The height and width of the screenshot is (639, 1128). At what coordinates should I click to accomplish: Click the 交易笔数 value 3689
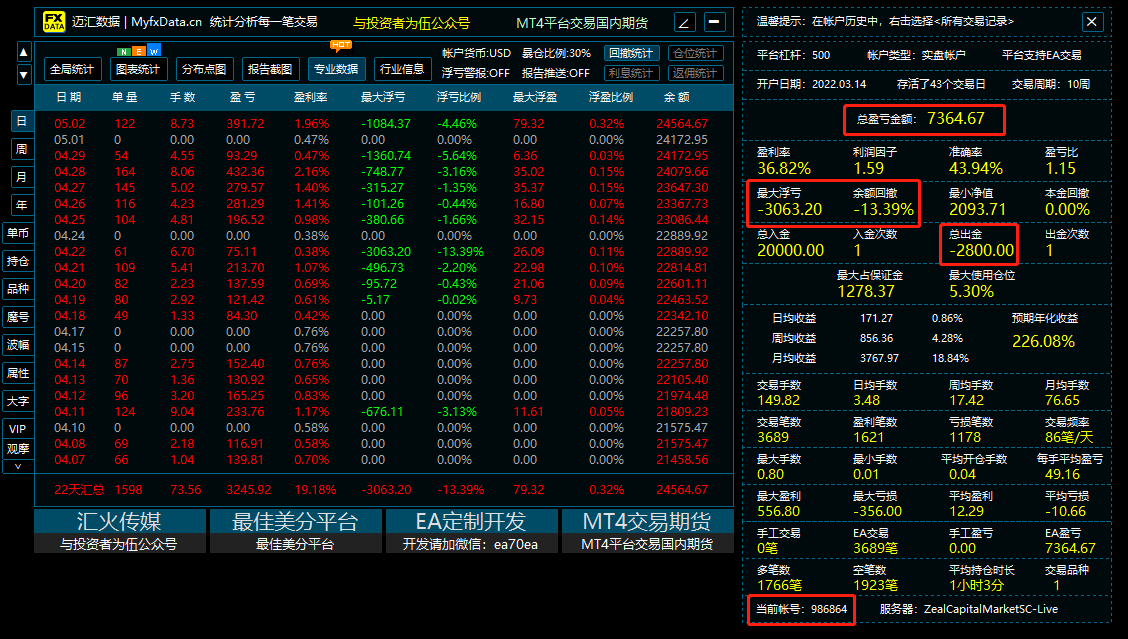[773, 438]
